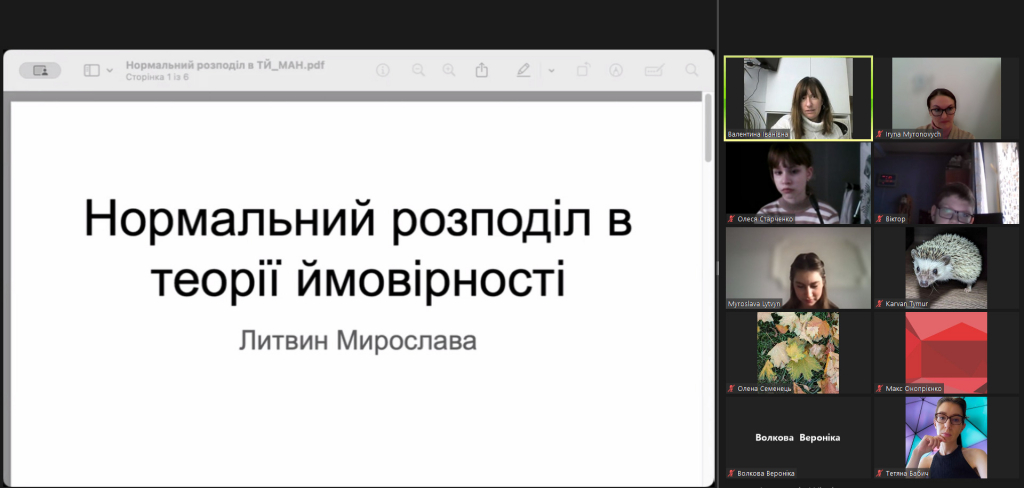The width and height of the screenshot is (1024, 488).
Task: Click the search magnifier in the PDF toolbar
Action: [691, 71]
